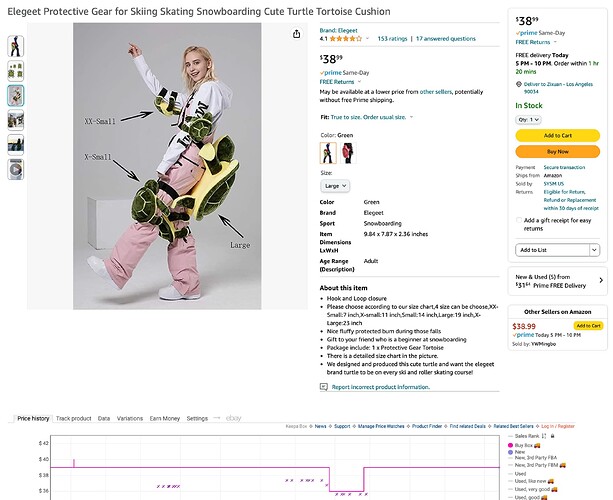613x500 pixels.
Task: Select the red color swatch option
Action: [348, 153]
